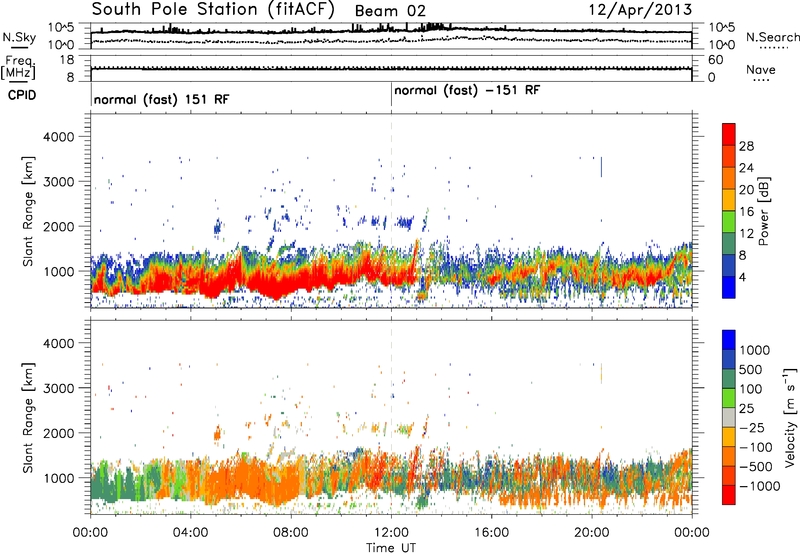
Task: Click the Beam 02 label
Action: [390, 11]
